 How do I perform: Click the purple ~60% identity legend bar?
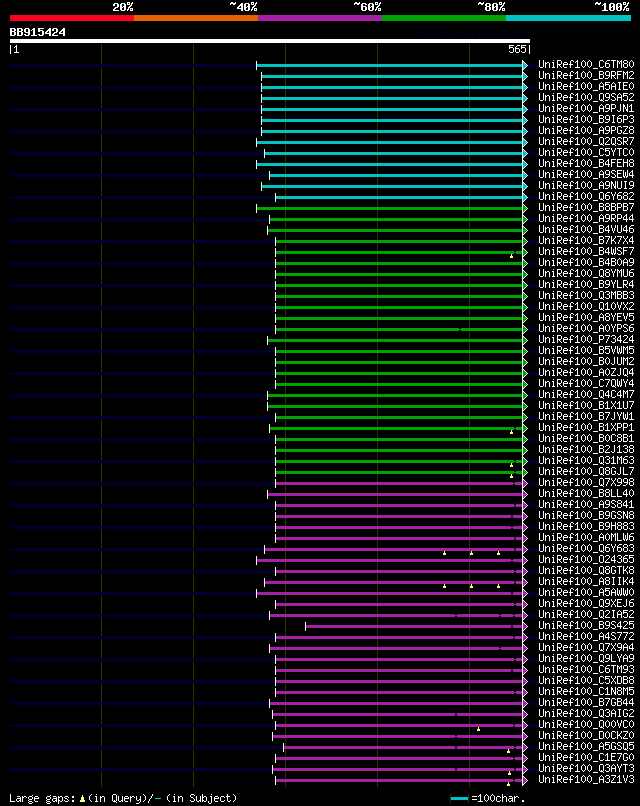click(320, 18)
